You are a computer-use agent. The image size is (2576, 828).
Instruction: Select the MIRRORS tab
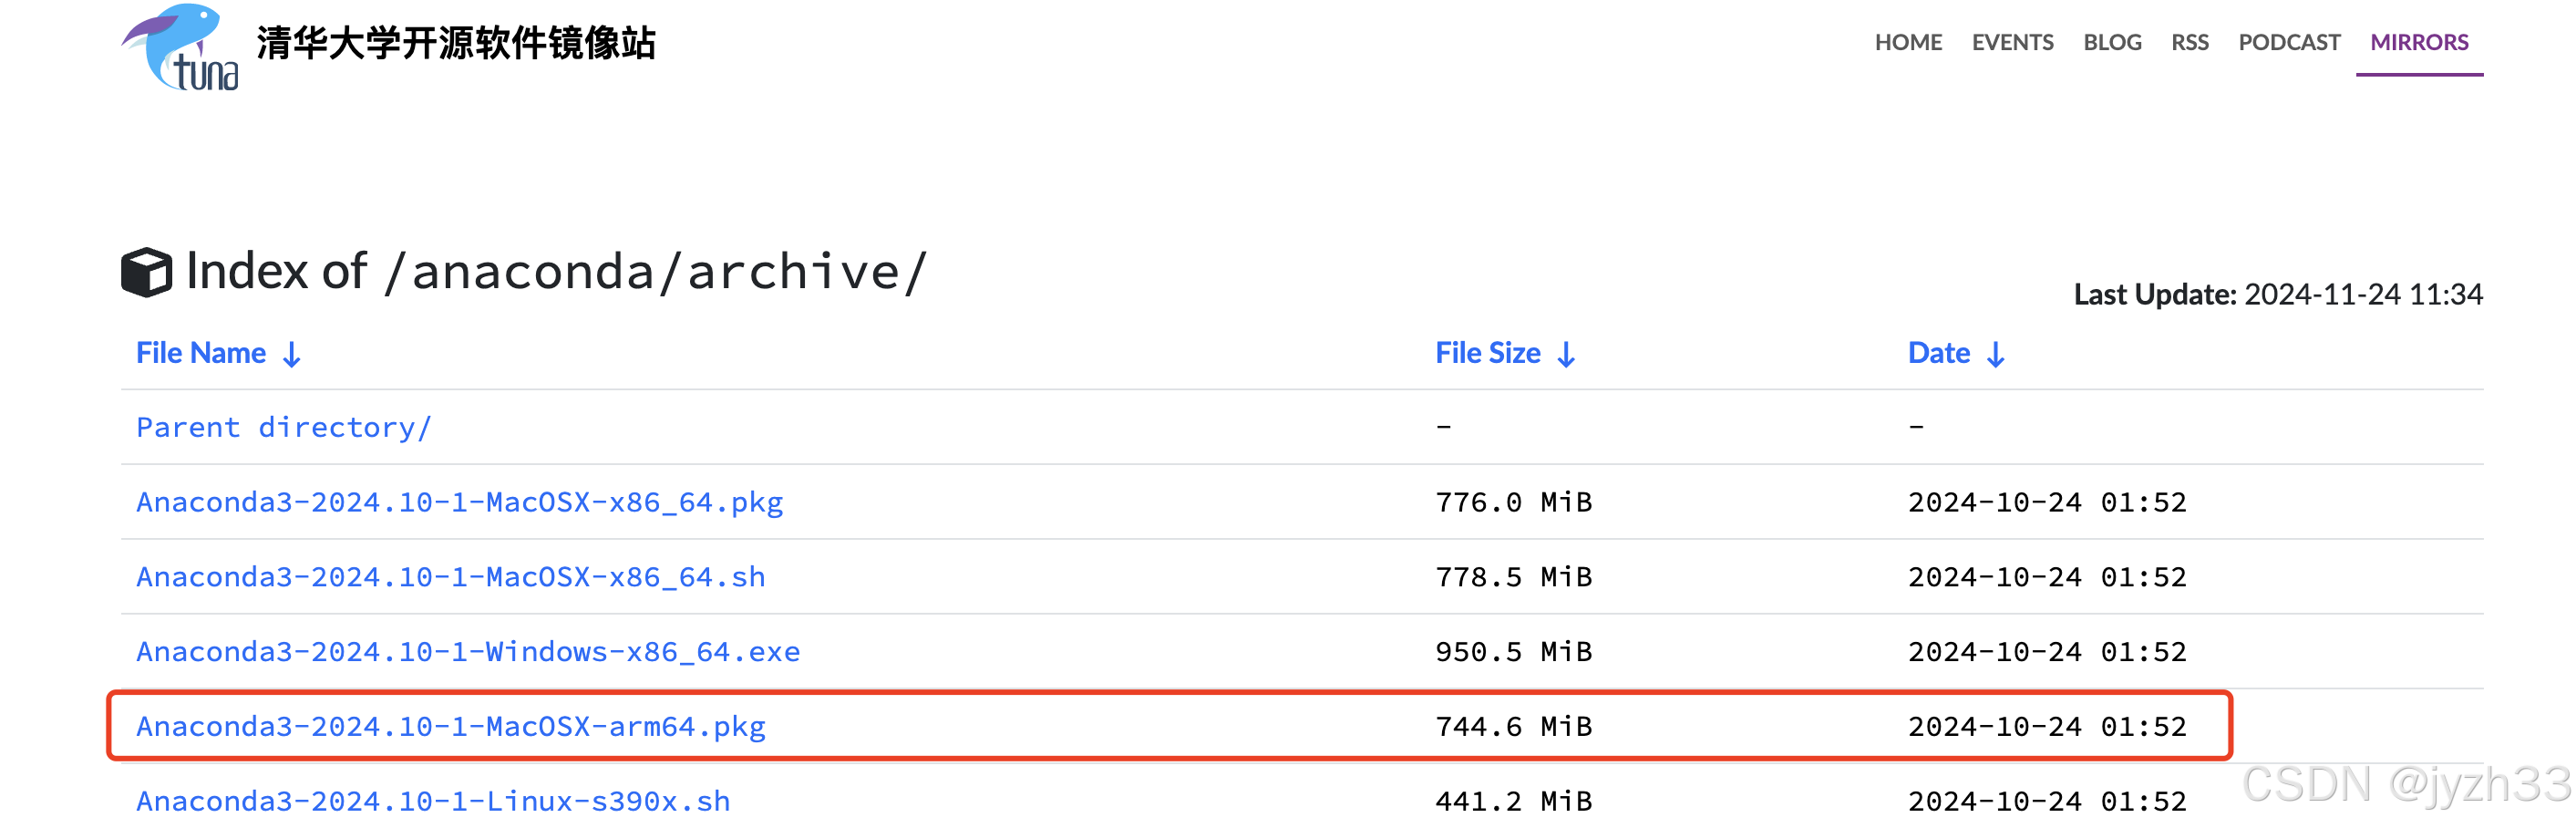coord(2419,42)
